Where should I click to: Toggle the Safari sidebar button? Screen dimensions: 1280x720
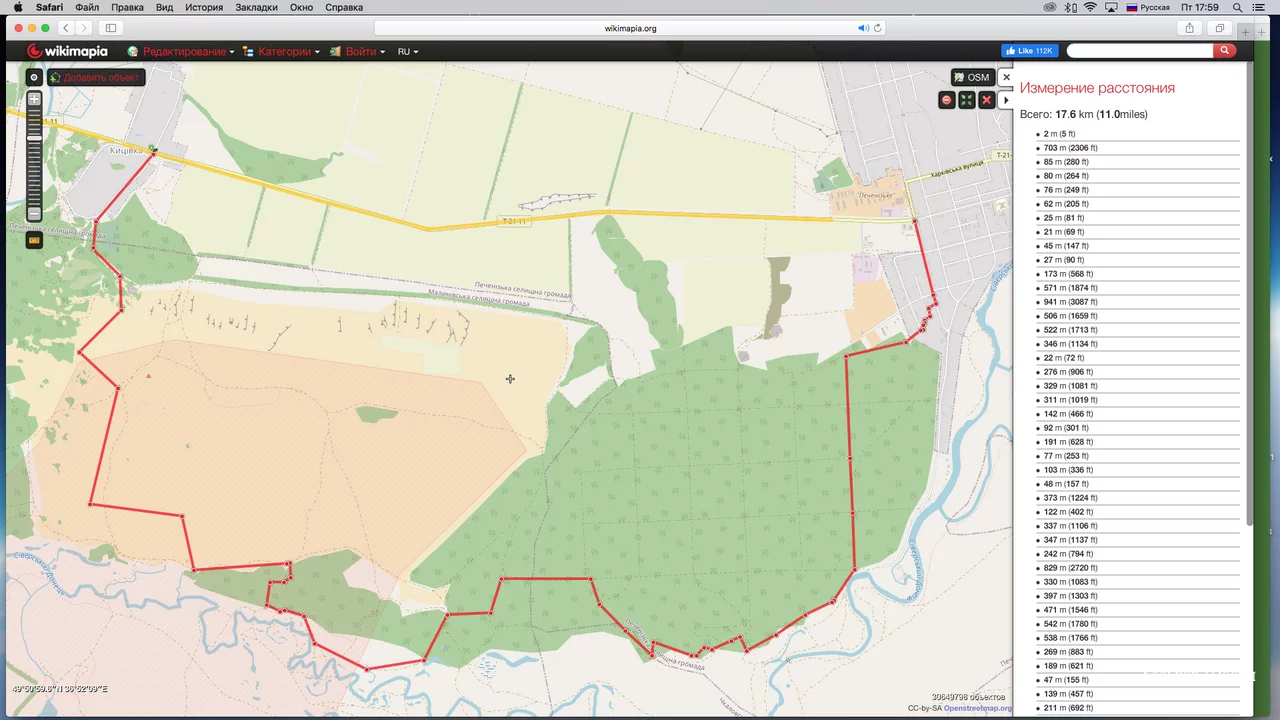[x=111, y=28]
